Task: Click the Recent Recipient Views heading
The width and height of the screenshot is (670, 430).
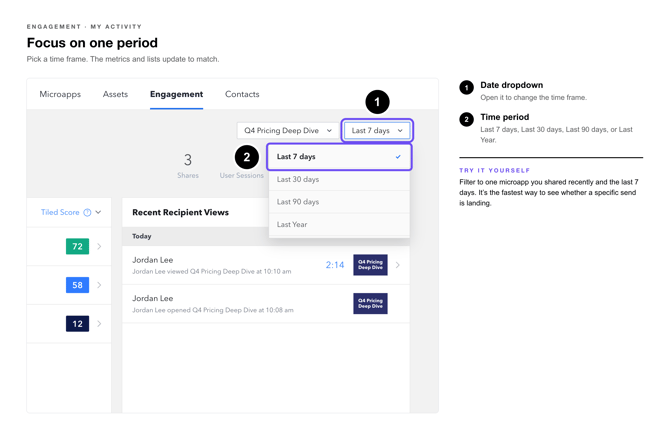Action: 180,212
